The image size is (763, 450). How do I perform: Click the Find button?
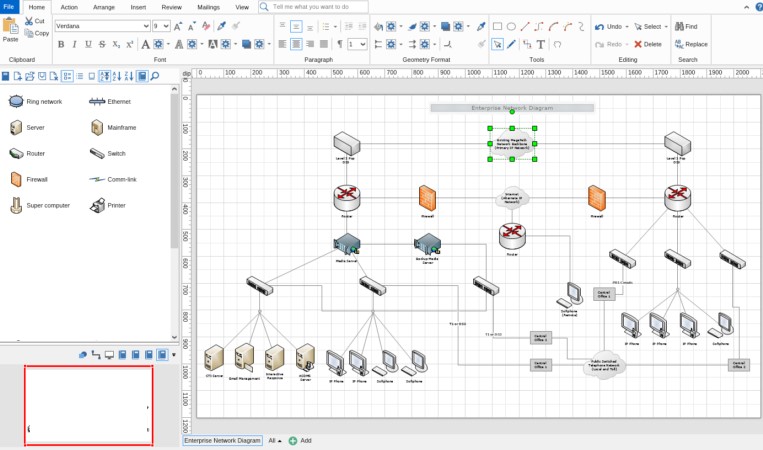click(x=686, y=27)
